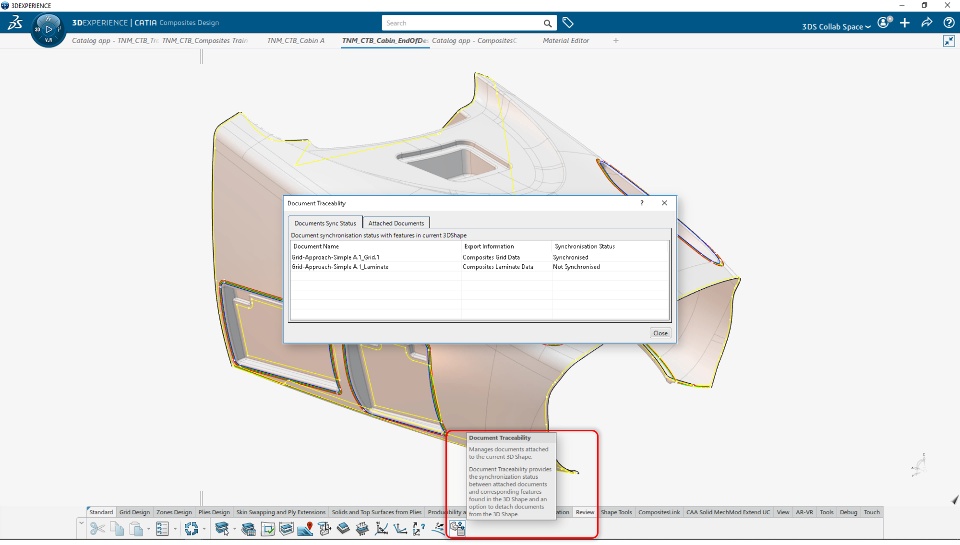
Task: Open the Help question mark in top bar
Action: click(949, 23)
